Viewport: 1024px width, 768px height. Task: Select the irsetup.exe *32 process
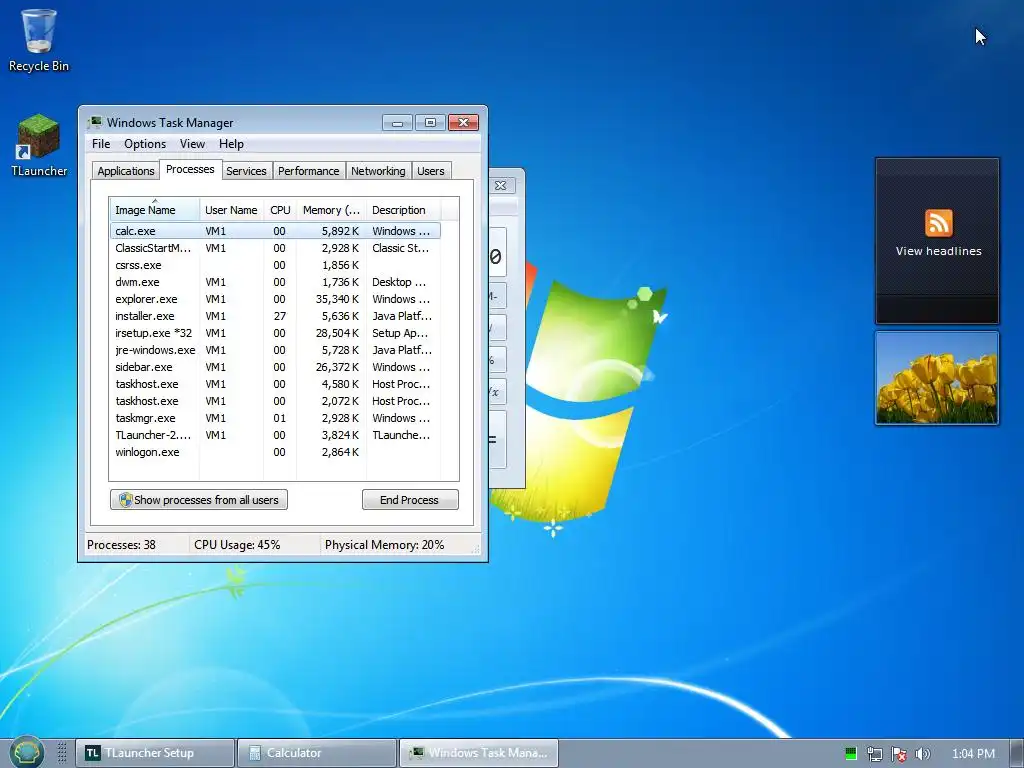[x=275, y=332]
